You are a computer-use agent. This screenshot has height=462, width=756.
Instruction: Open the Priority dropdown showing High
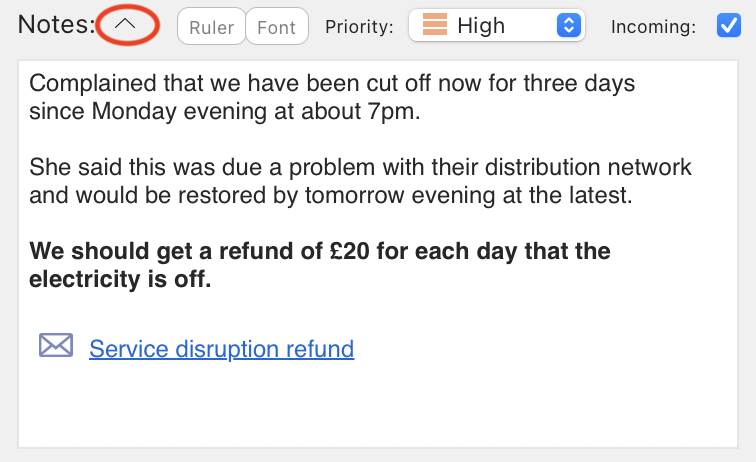[495, 26]
